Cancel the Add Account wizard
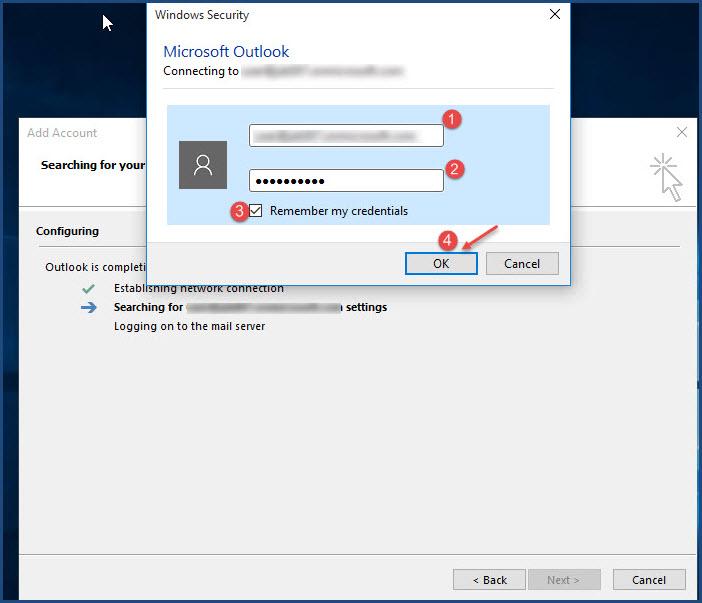This screenshot has height=603, width=702. coord(649,580)
